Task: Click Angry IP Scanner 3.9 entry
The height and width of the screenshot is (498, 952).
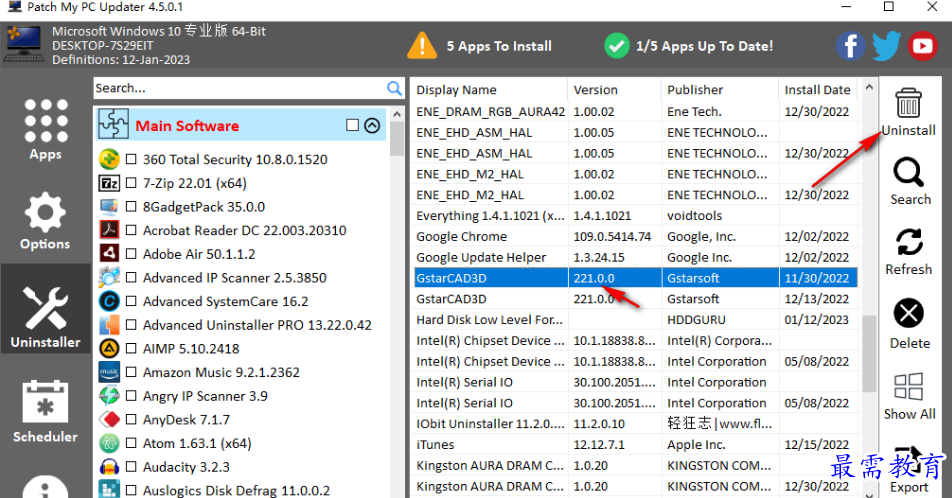Action: [x=205, y=396]
